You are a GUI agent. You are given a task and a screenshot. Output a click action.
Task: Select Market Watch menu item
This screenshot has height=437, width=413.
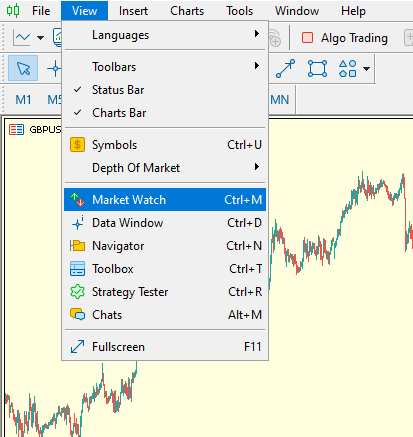tap(165, 200)
